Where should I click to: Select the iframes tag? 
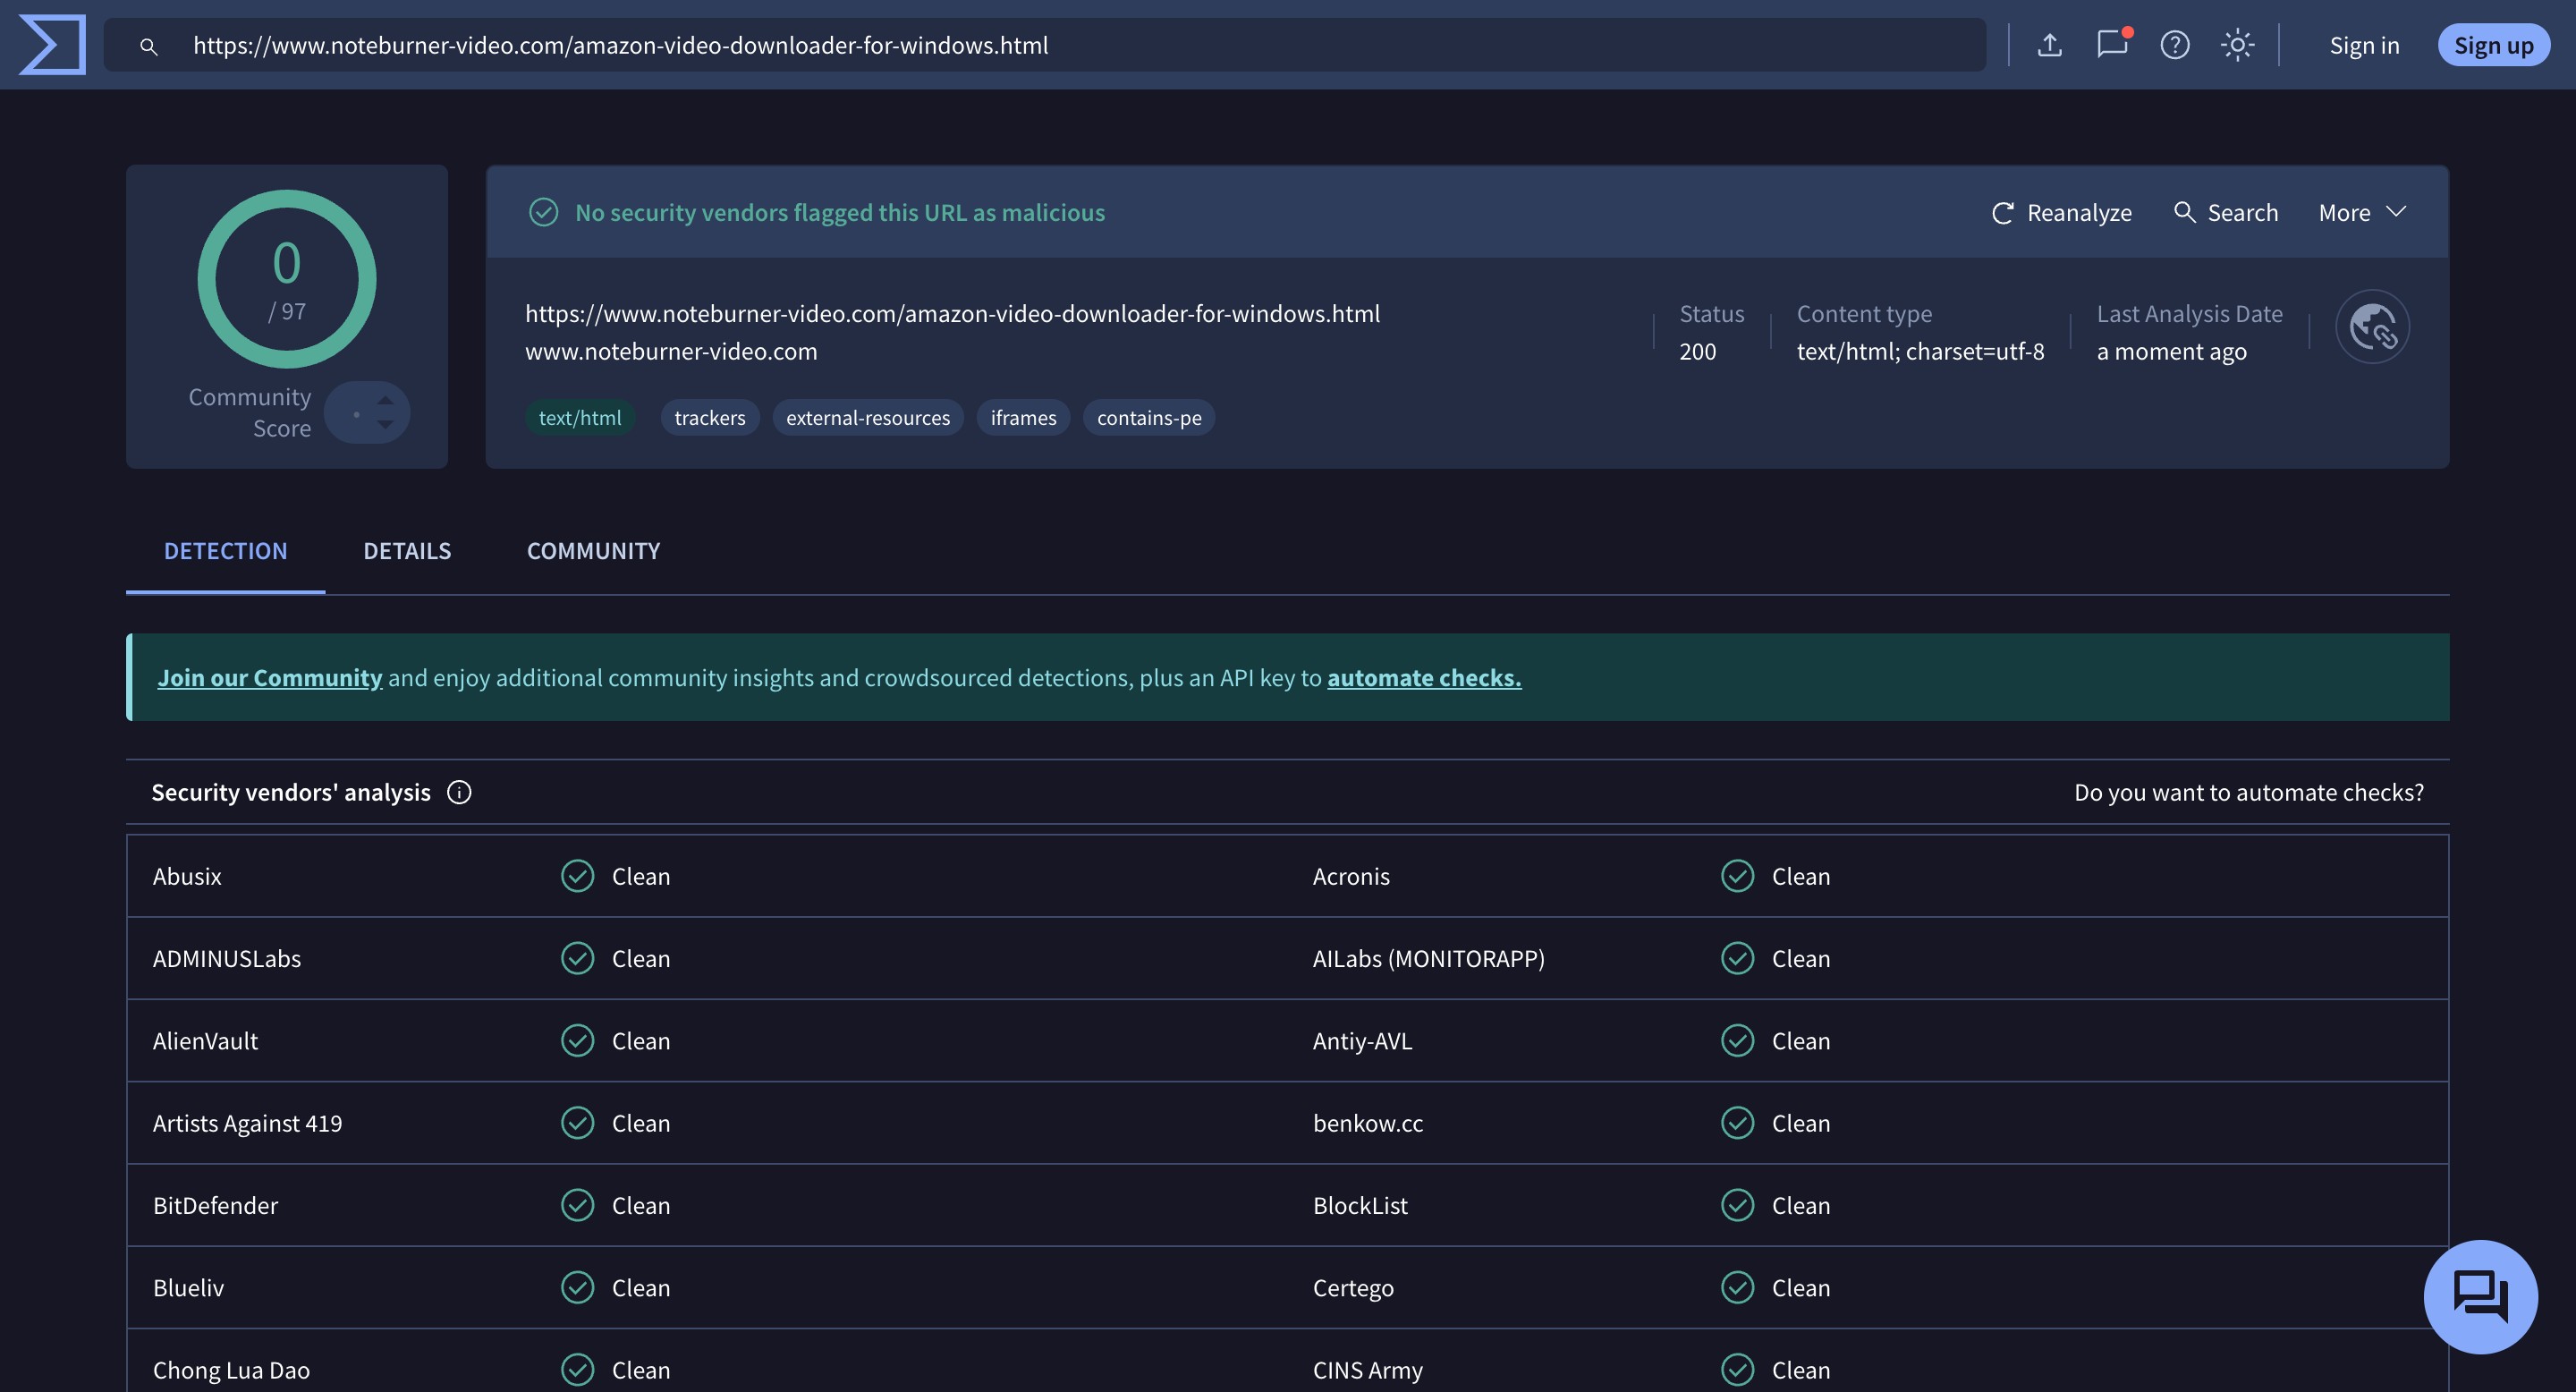pos(1023,418)
